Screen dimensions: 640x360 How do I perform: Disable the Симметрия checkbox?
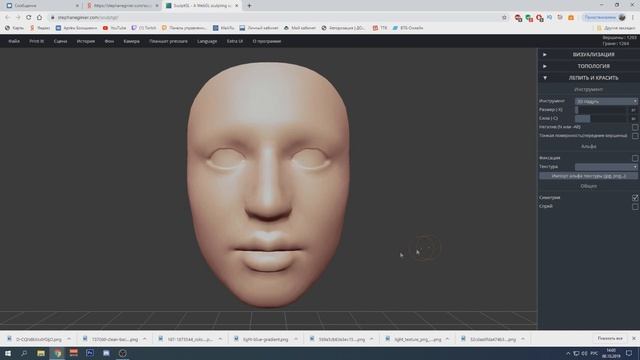(x=635, y=198)
